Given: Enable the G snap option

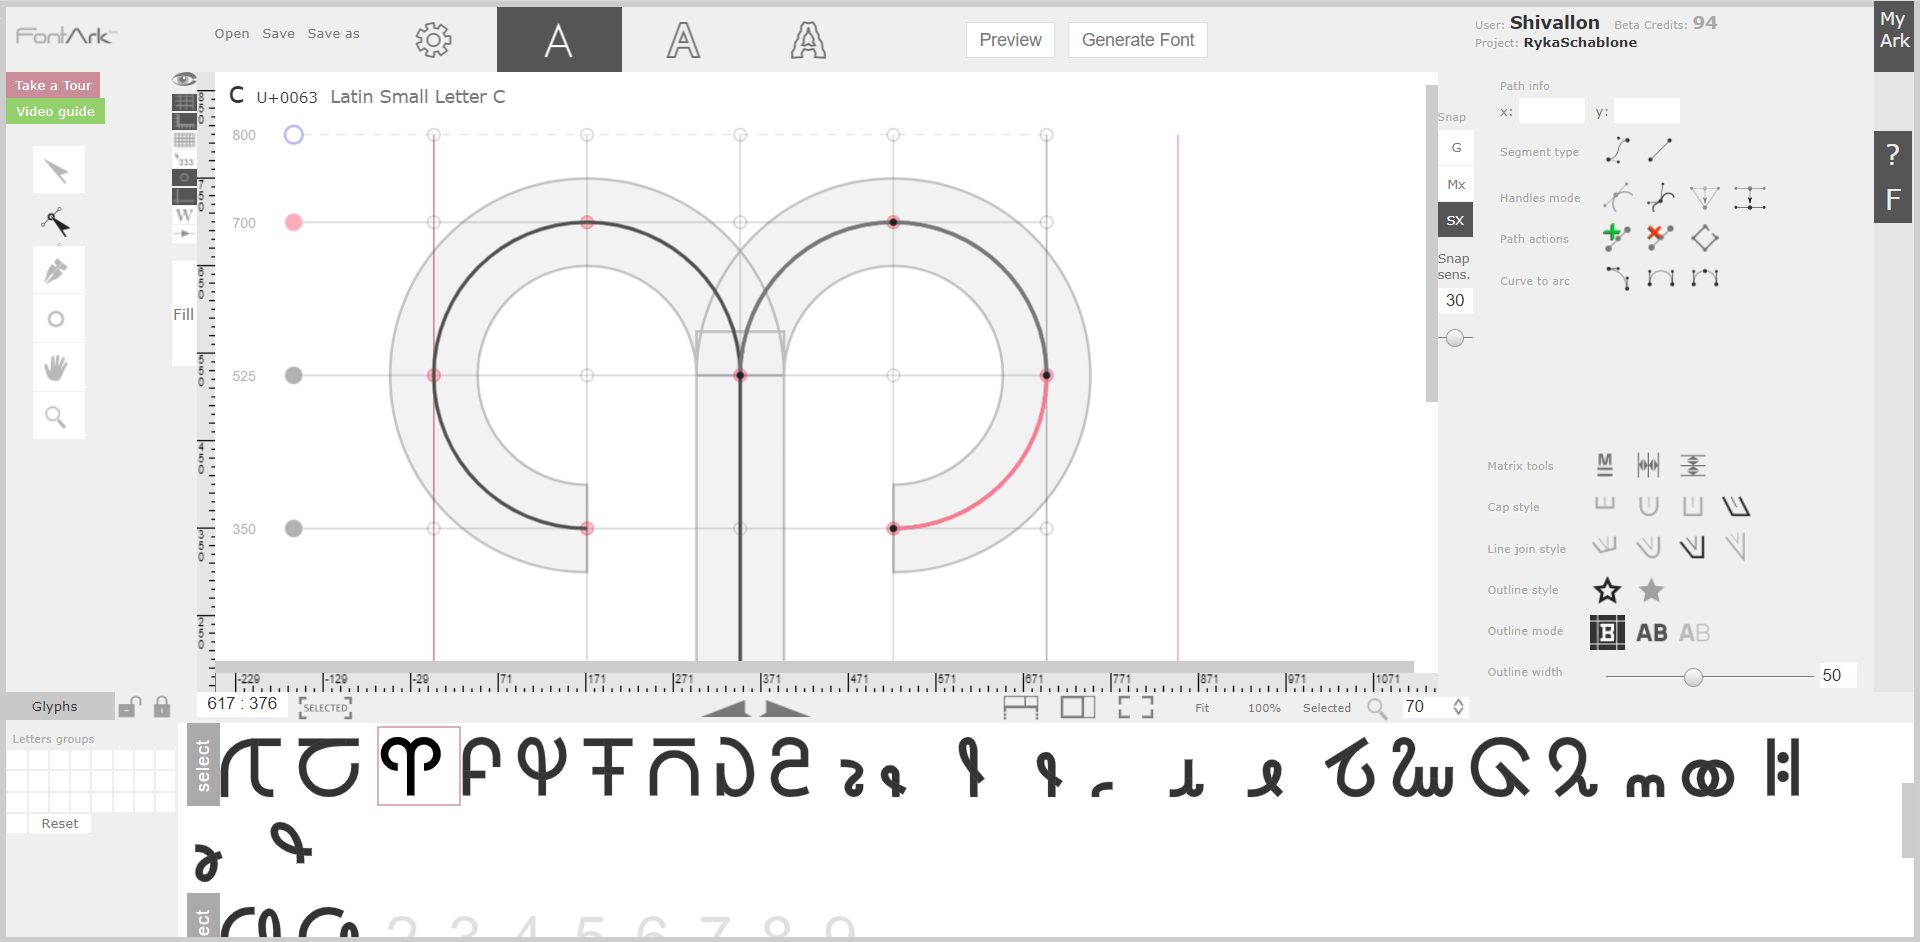Looking at the screenshot, I should pyautogui.click(x=1456, y=148).
